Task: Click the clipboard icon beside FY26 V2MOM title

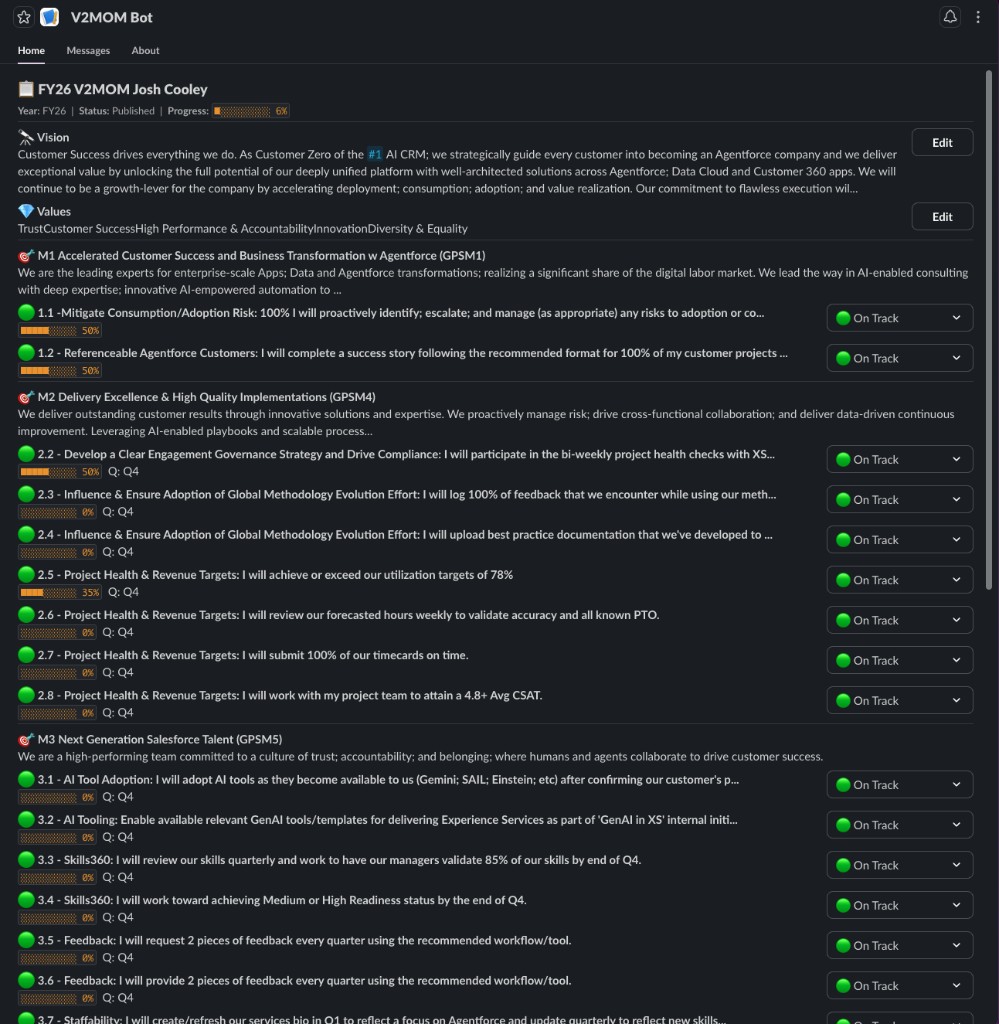Action: pyautogui.click(x=25, y=88)
